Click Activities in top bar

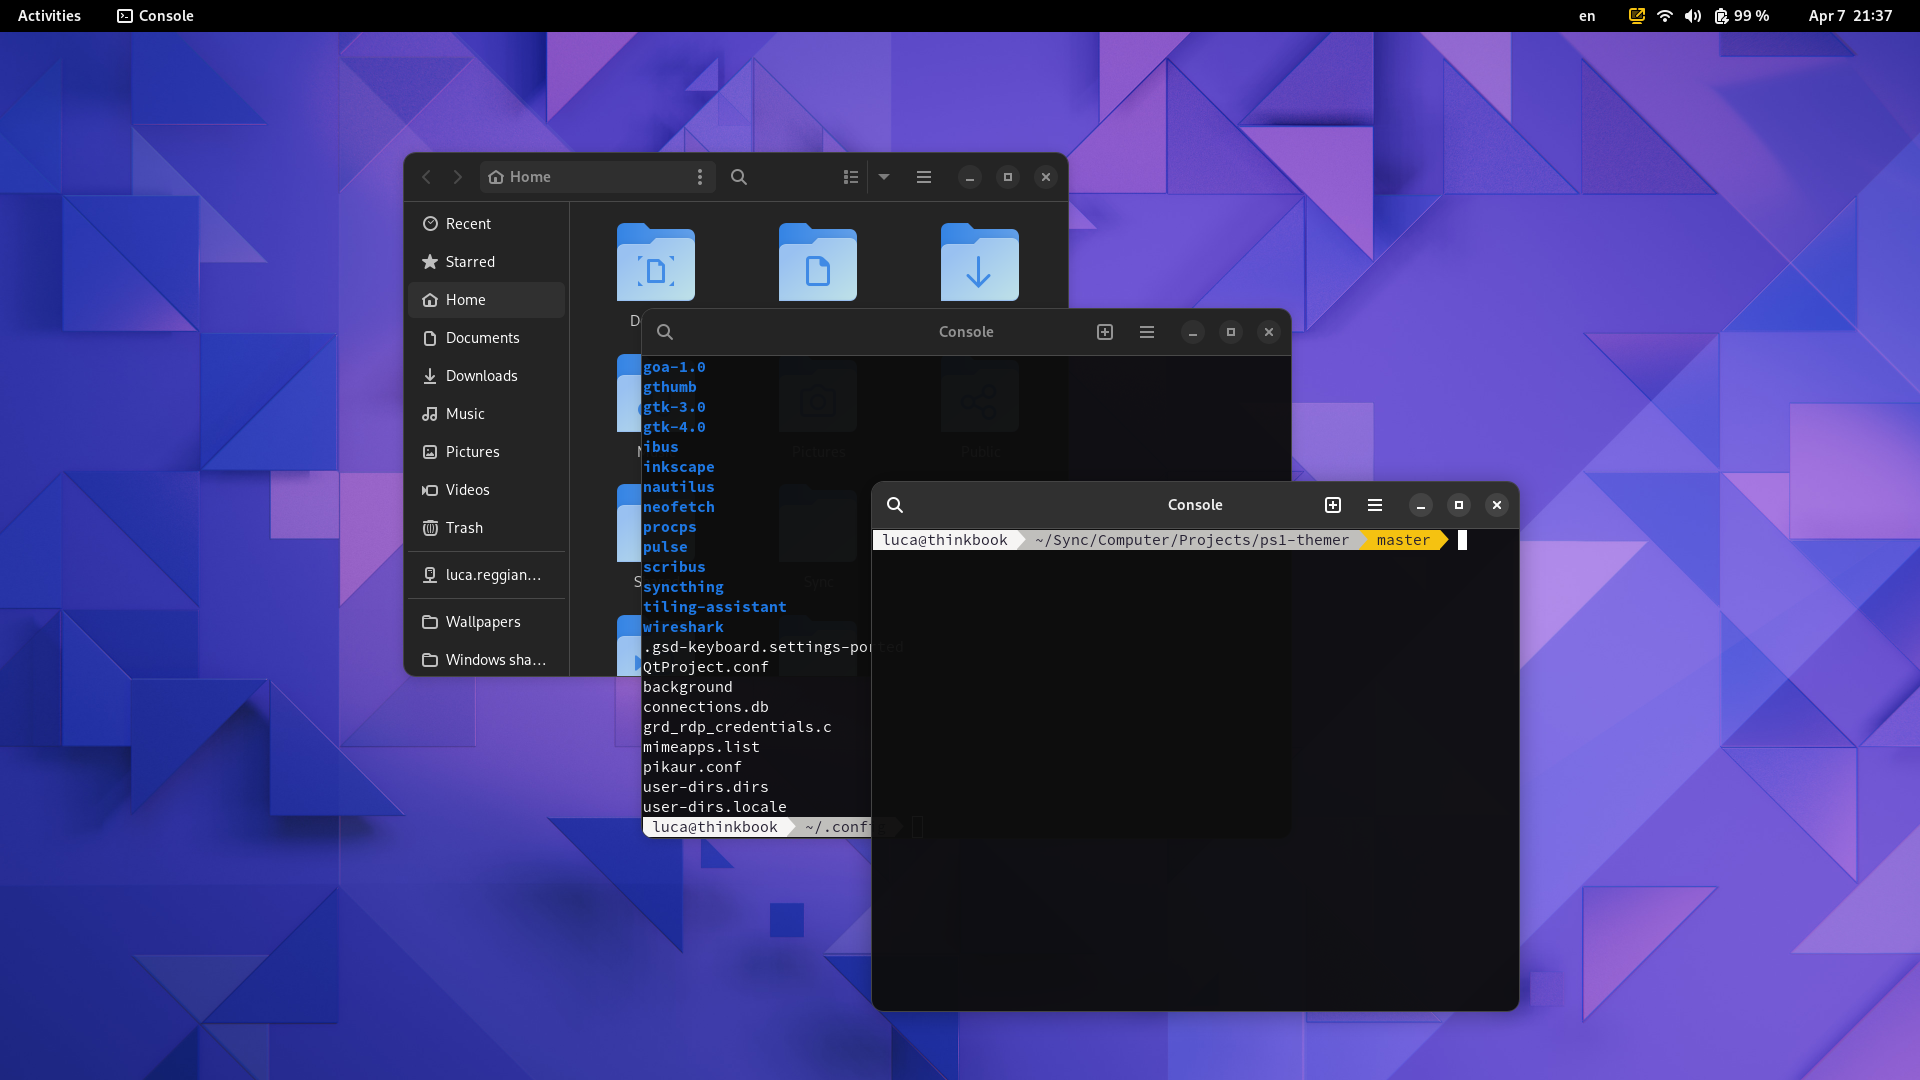point(49,16)
